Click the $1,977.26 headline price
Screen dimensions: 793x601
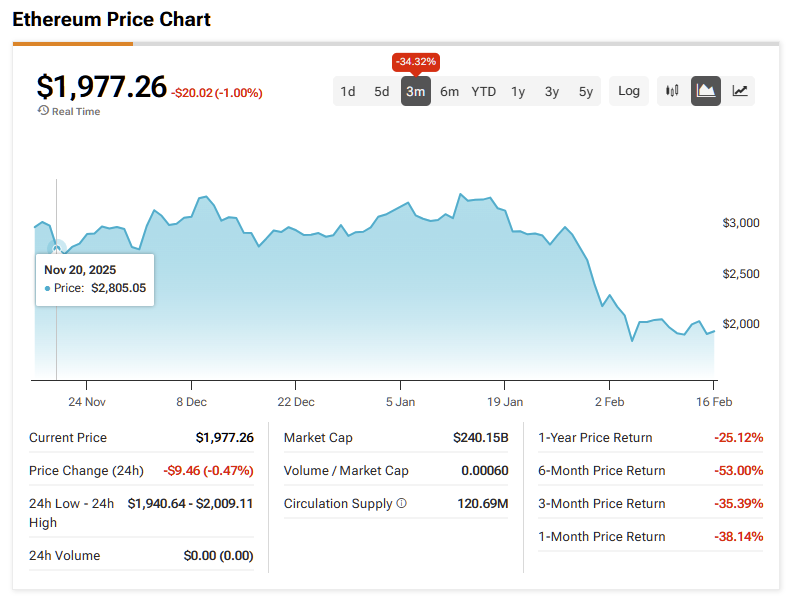(x=101, y=87)
